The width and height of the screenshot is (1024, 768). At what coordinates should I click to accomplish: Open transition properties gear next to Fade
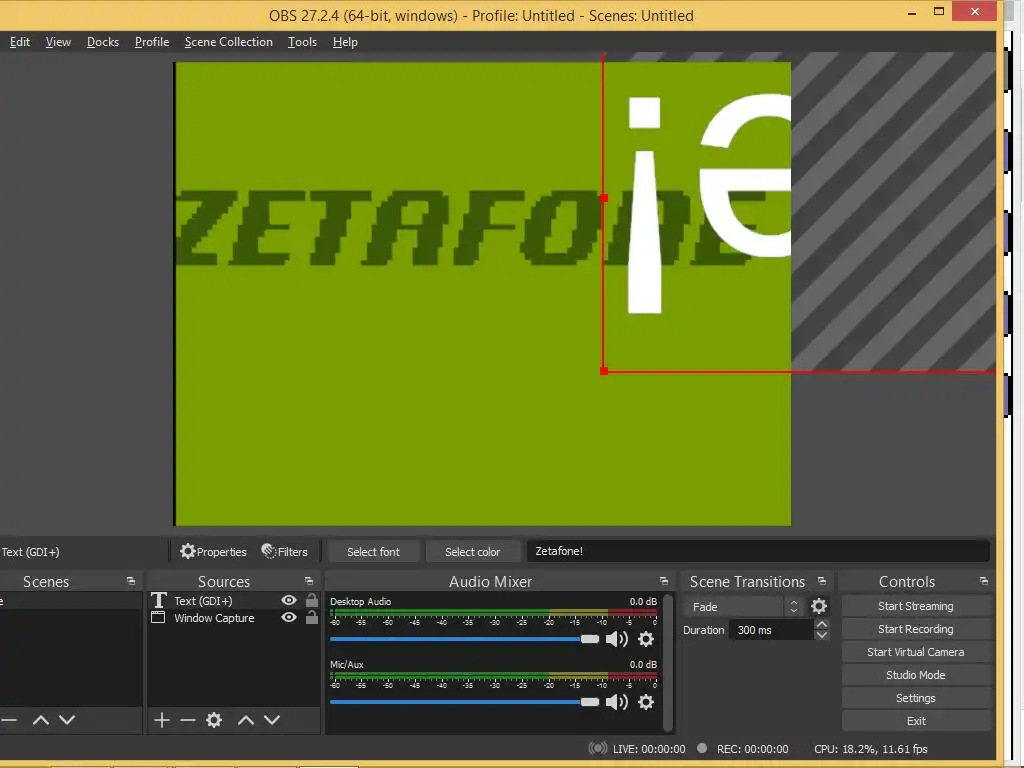click(x=819, y=606)
